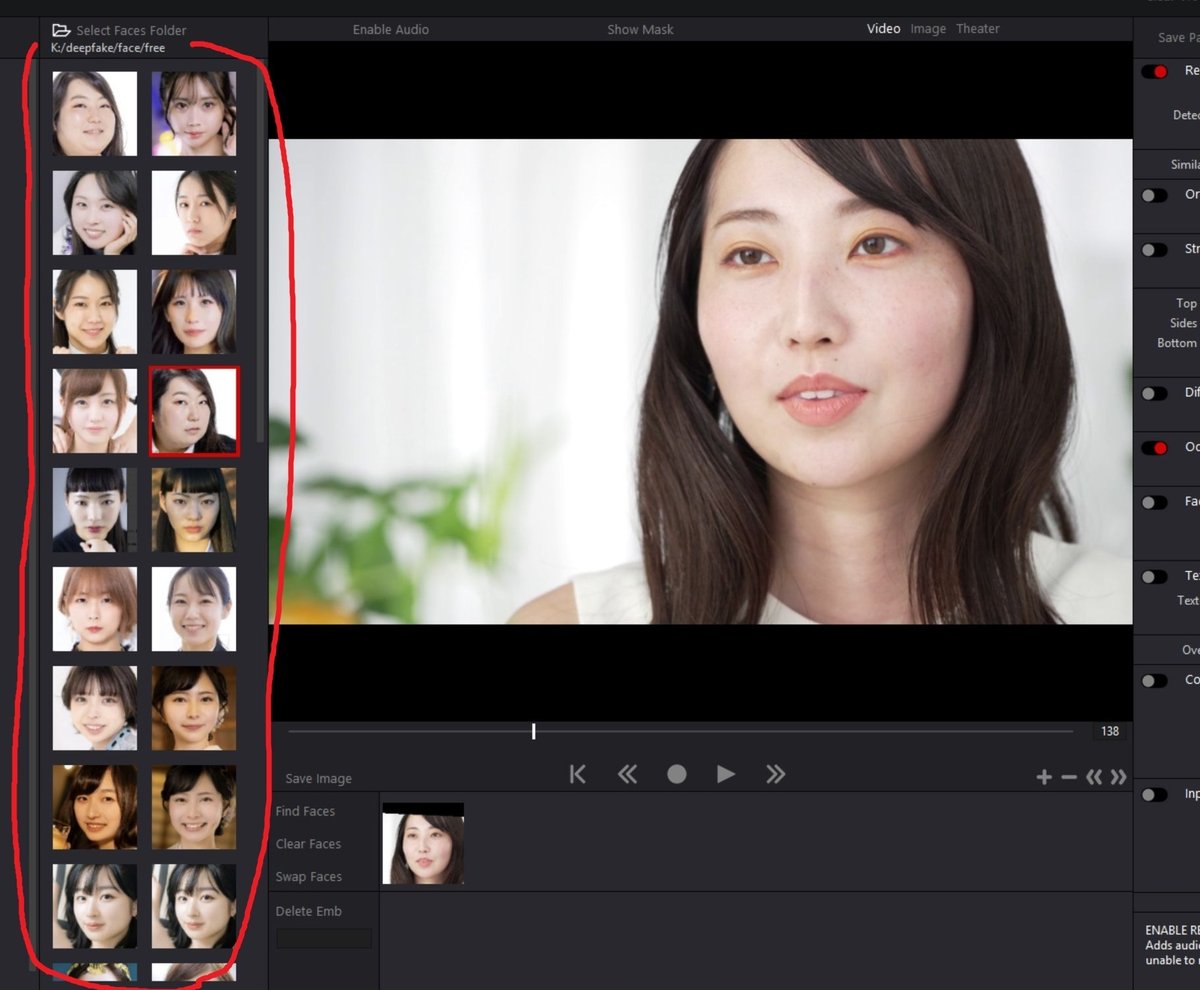The height and width of the screenshot is (990, 1200).
Task: Click the white timeline position handle
Action: click(x=533, y=731)
